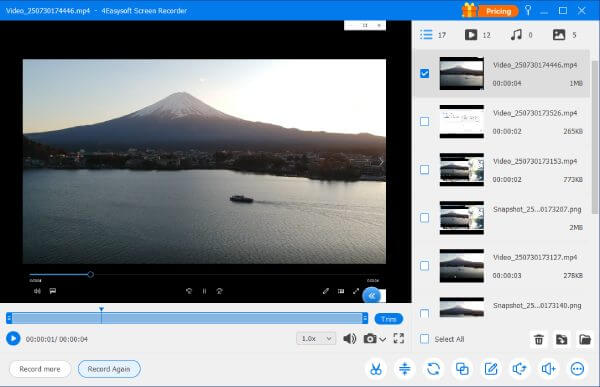Select Video_250730174446.mp4 thumbnail
This screenshot has width=600, height=387.
click(x=461, y=73)
